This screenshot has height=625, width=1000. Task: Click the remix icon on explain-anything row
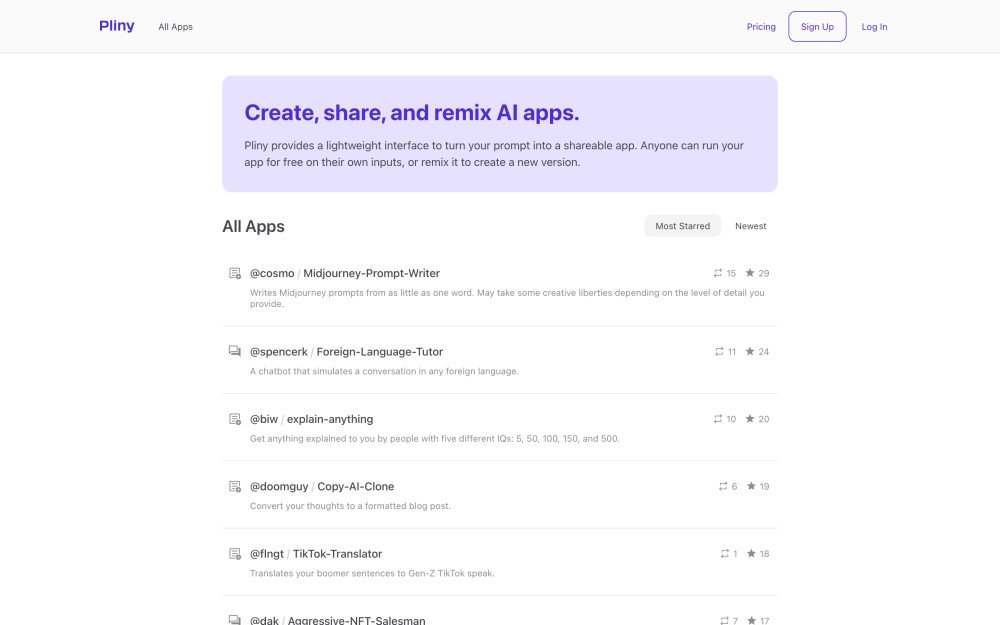pyautogui.click(x=718, y=419)
